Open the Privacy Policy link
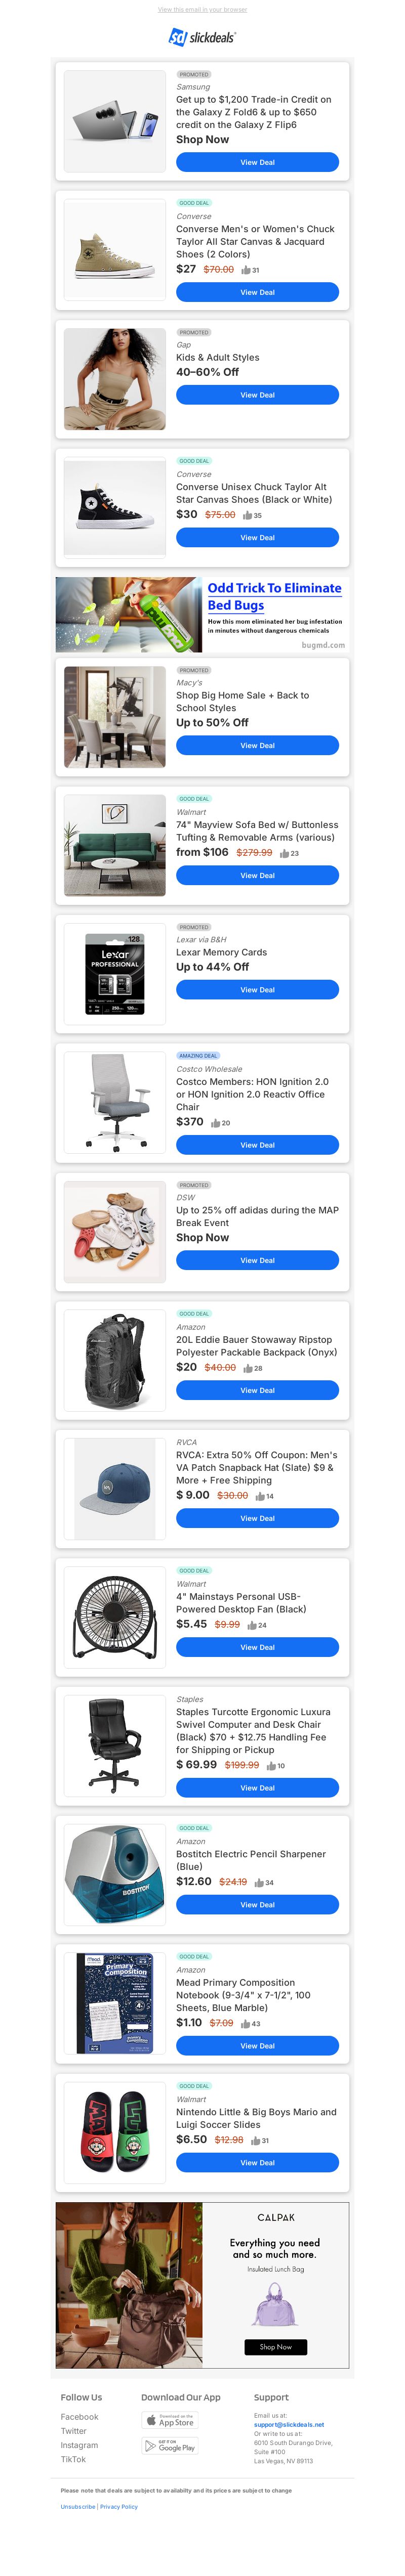 pyautogui.click(x=118, y=2507)
